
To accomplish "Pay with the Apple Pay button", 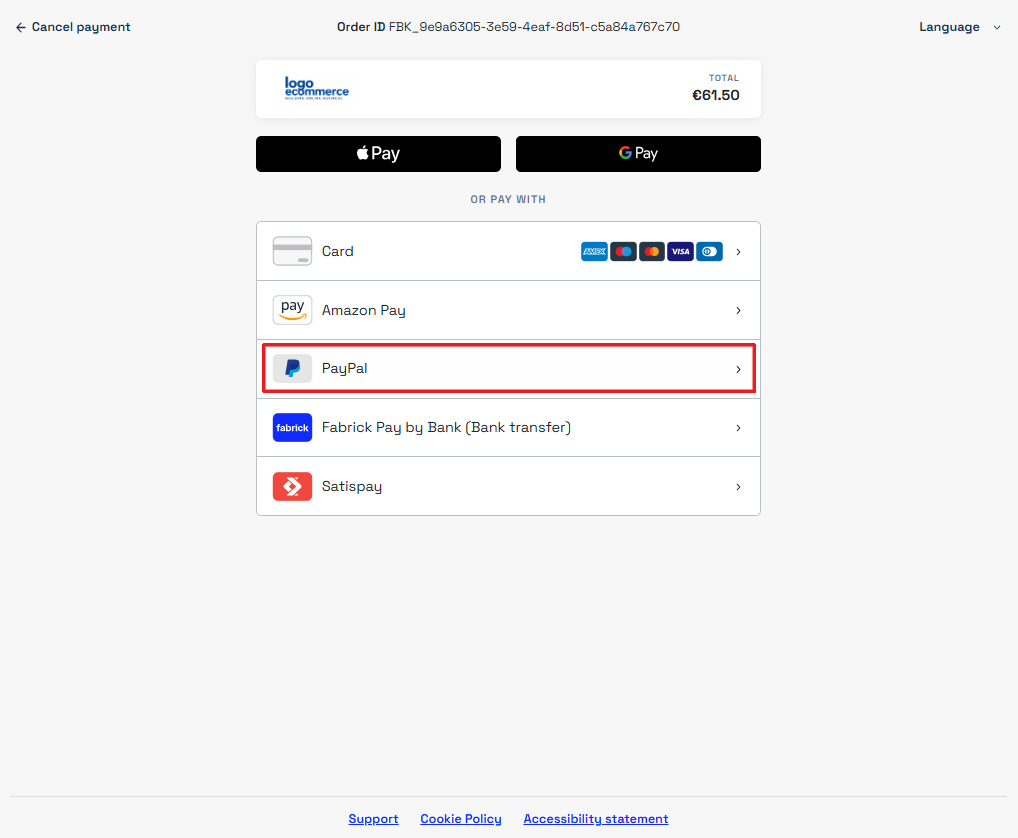I will (x=379, y=154).
